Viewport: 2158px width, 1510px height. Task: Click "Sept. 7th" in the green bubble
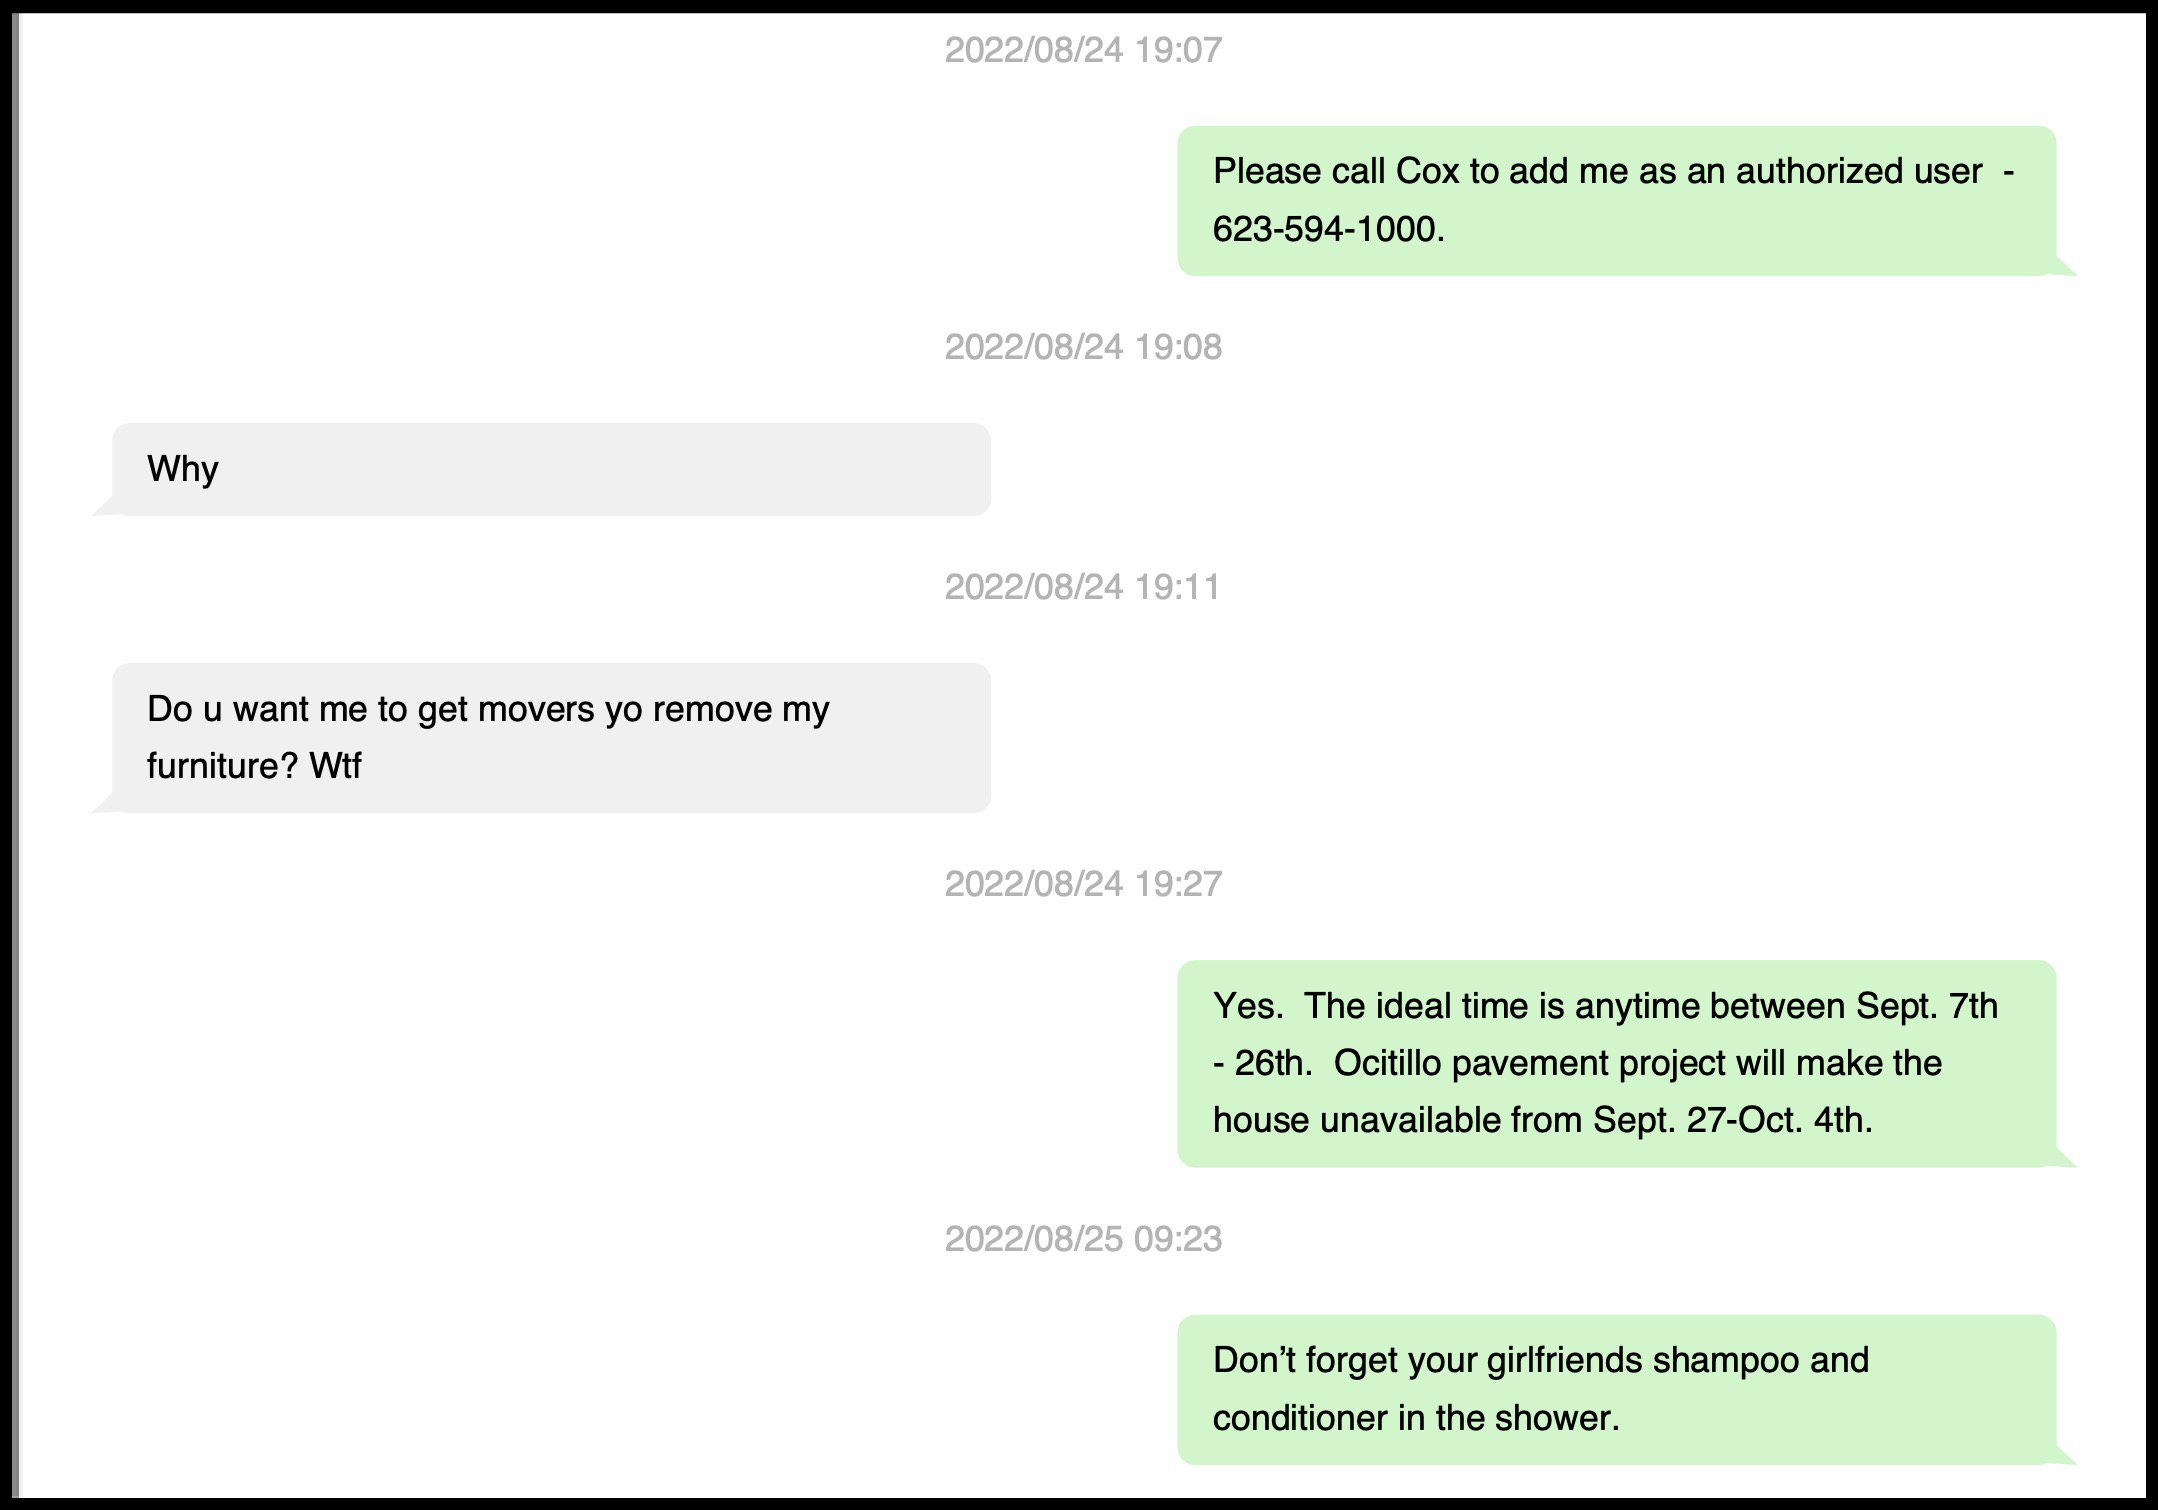pyautogui.click(x=1926, y=1006)
